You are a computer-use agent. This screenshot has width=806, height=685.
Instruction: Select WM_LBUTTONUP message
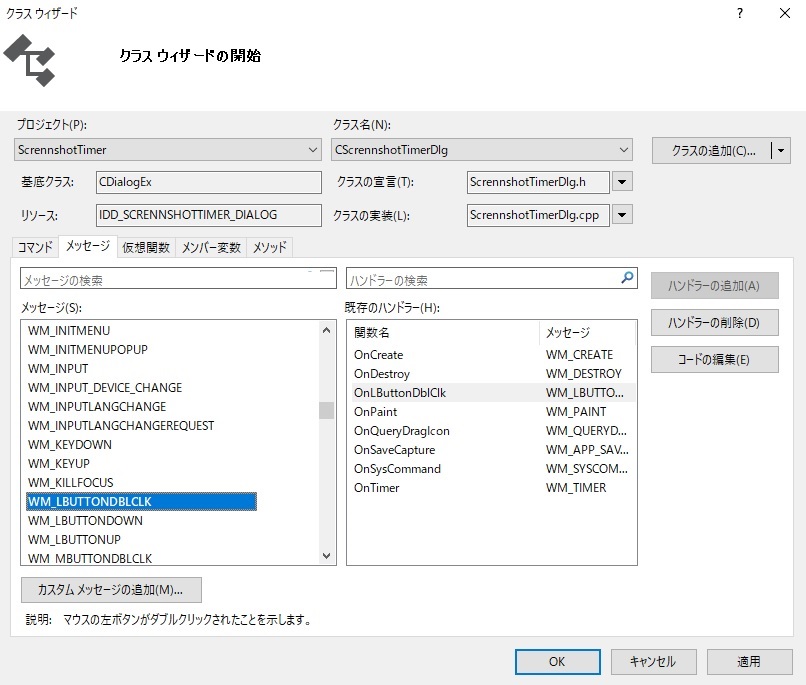(74, 540)
